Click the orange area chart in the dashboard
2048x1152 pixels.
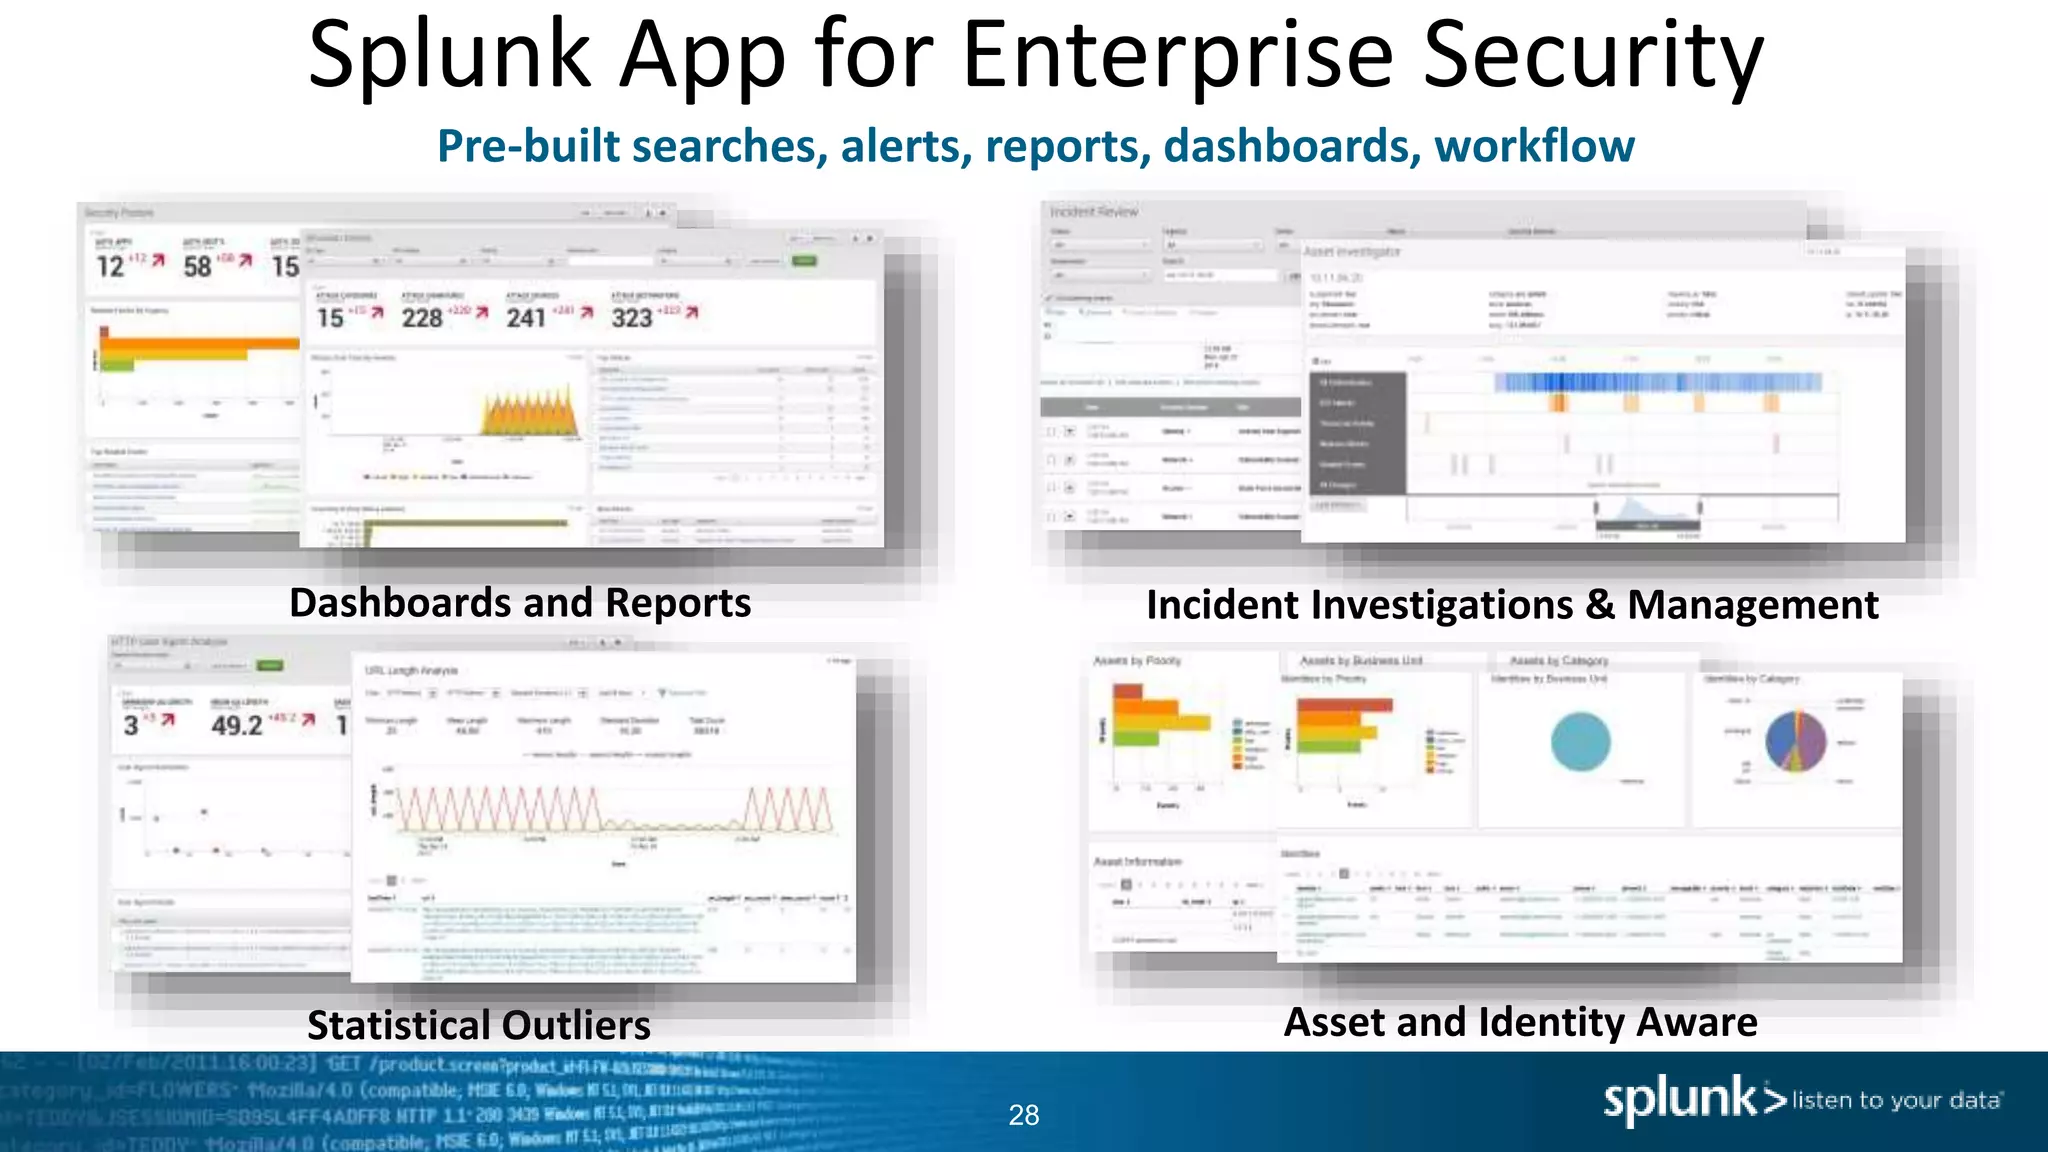(530, 411)
